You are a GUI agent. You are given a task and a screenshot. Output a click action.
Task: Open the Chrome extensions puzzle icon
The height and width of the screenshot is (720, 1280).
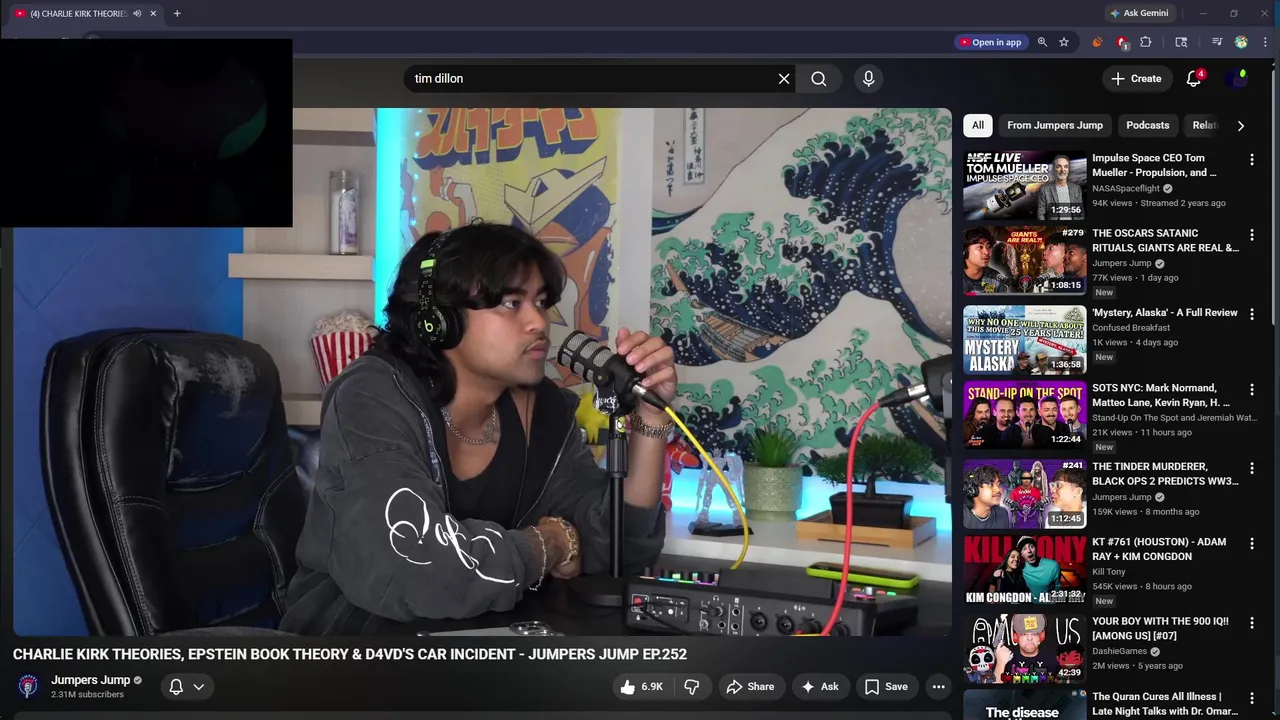pos(1146,42)
